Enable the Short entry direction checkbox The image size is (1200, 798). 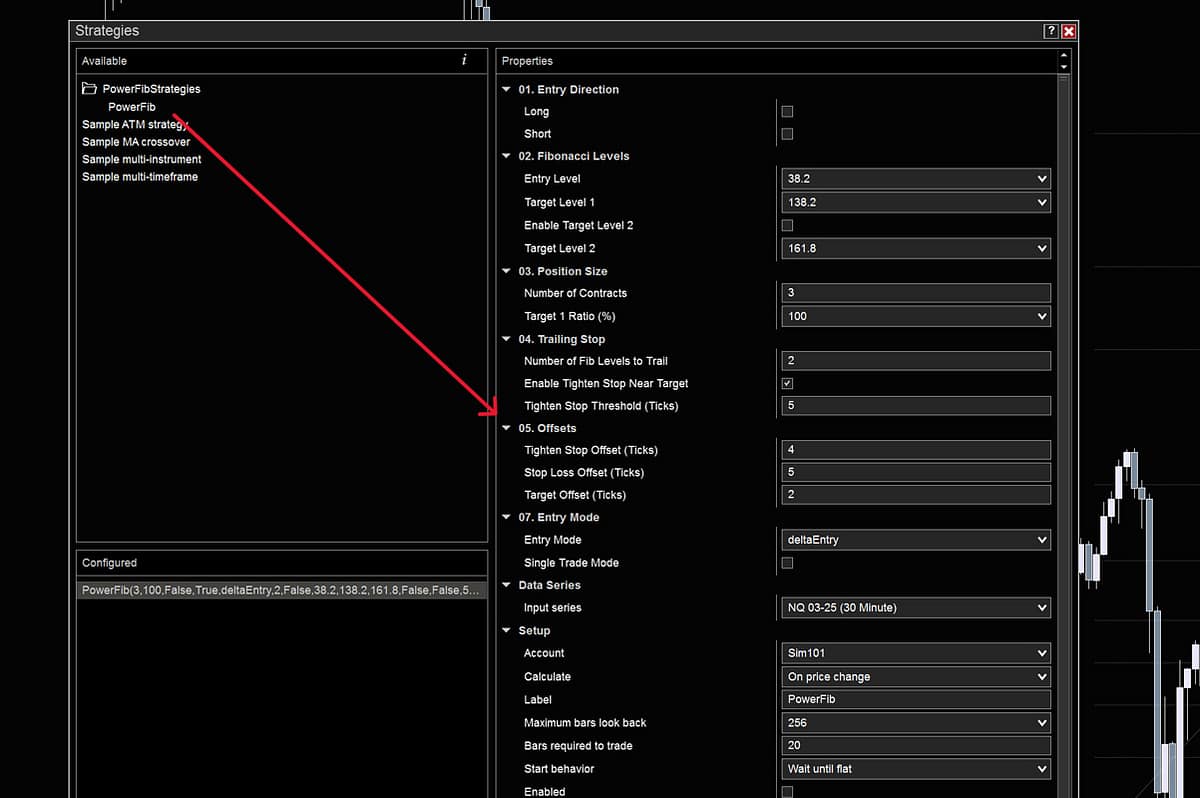click(x=787, y=134)
